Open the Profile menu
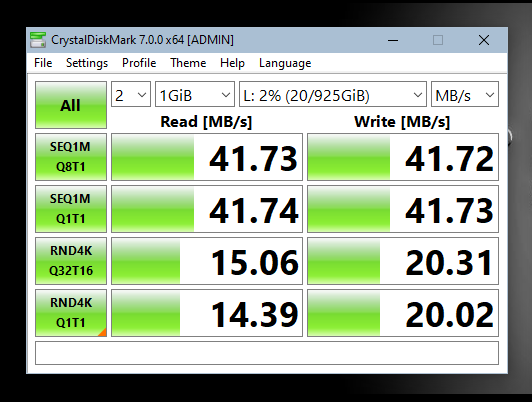 (x=139, y=63)
